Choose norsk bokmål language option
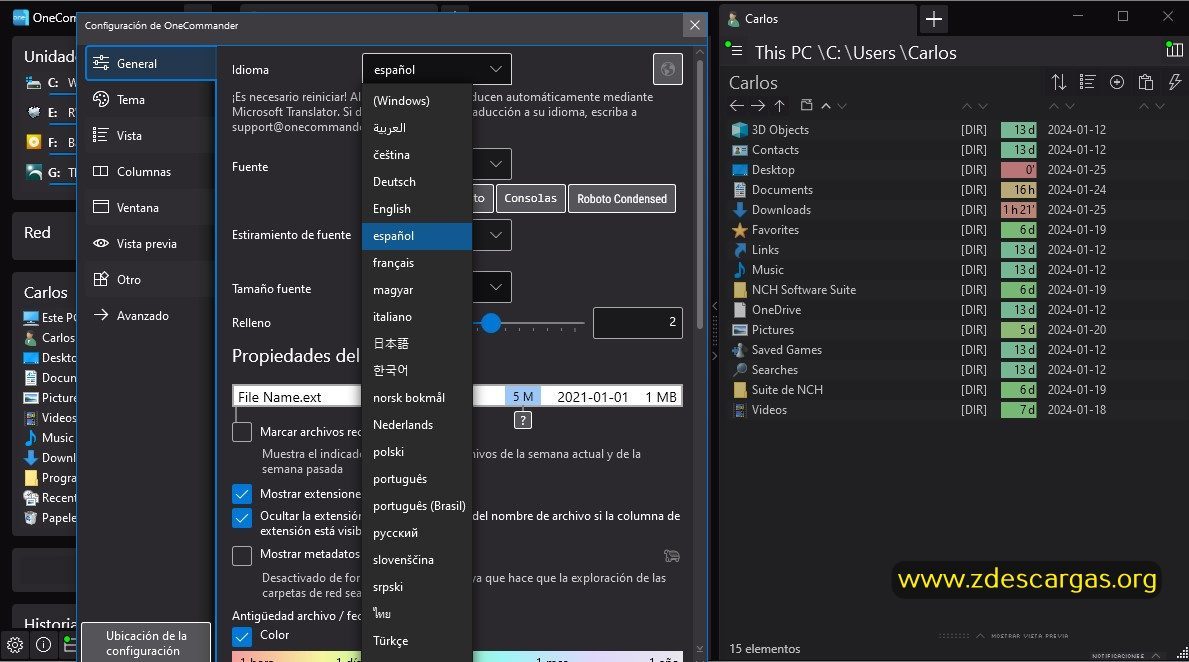1189x662 pixels. pyautogui.click(x=417, y=397)
